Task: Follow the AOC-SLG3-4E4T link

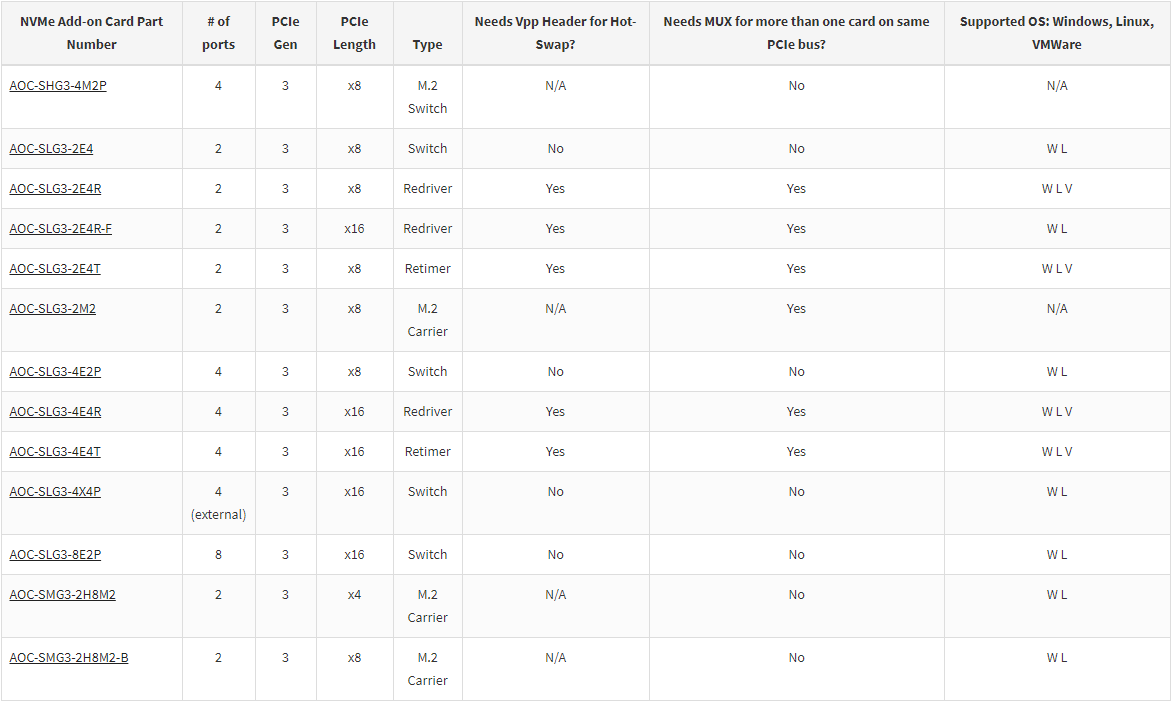Action: (x=55, y=452)
